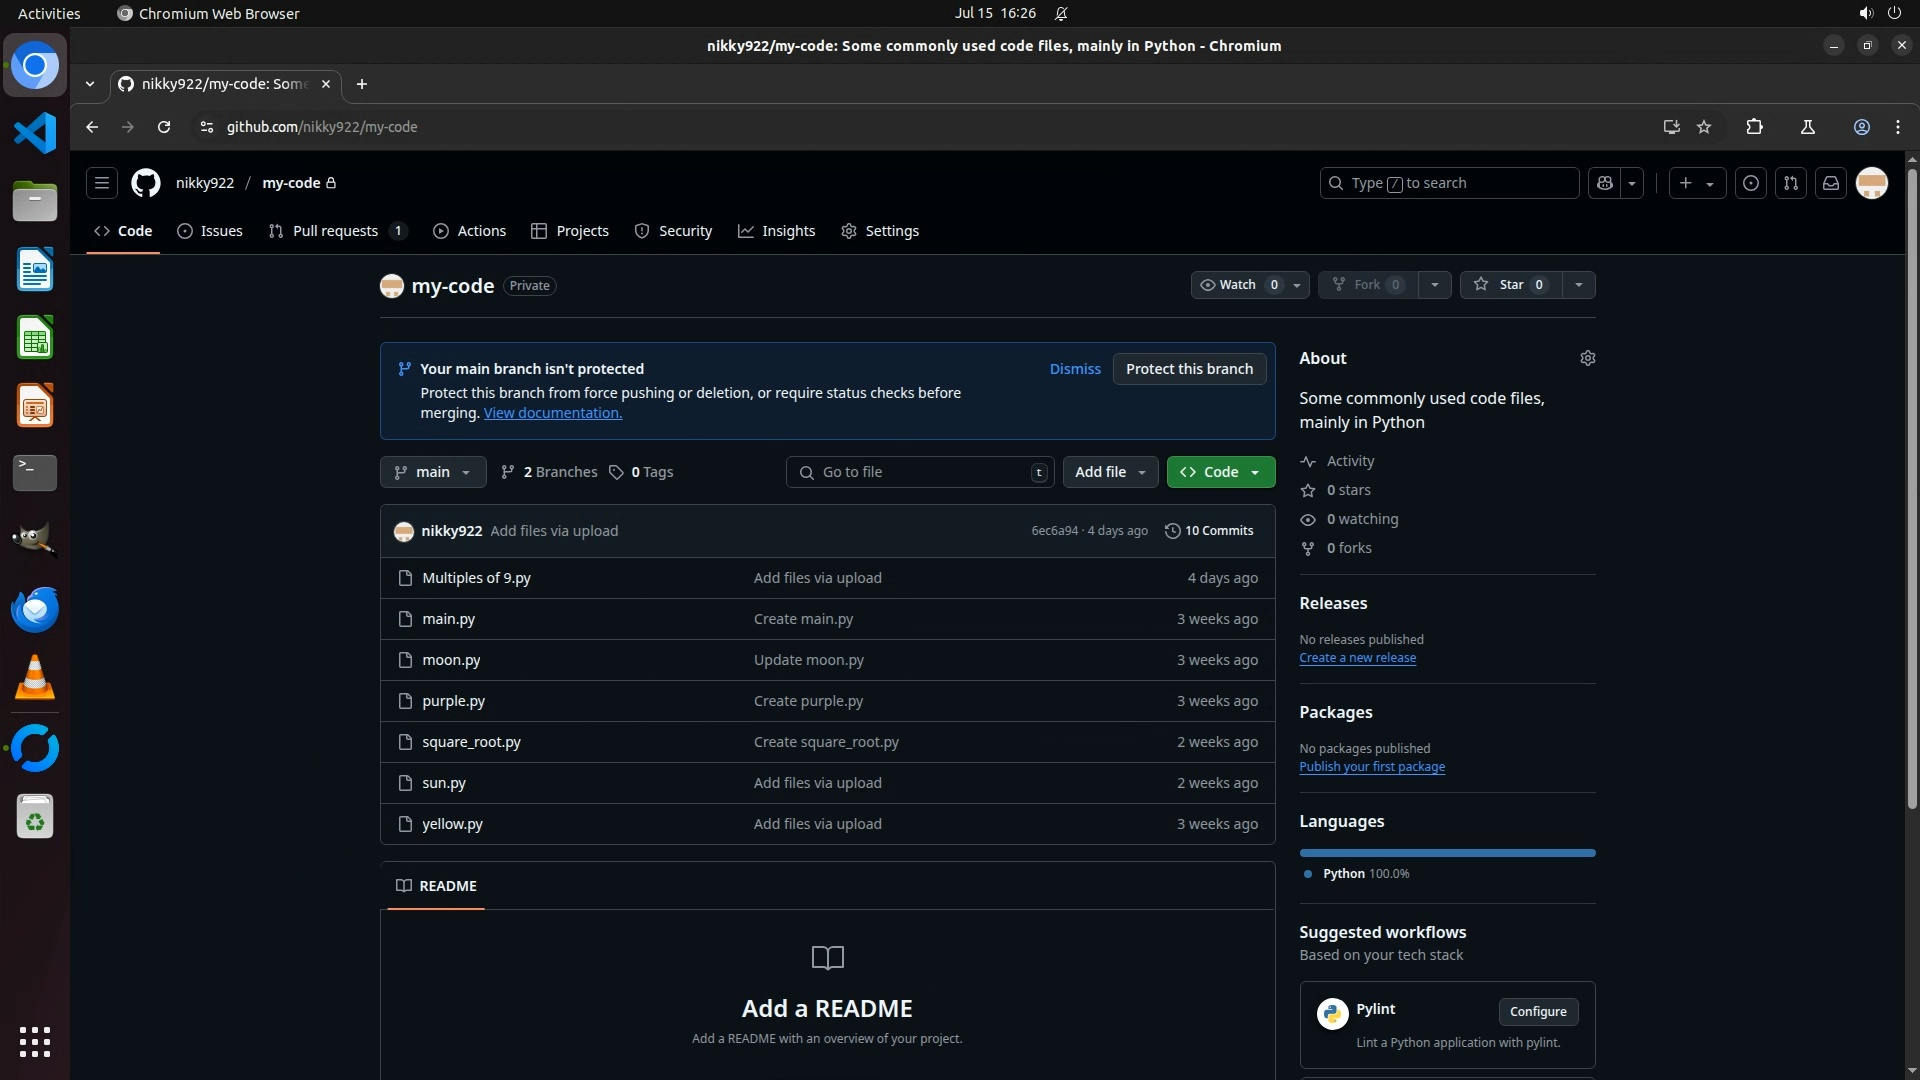Screen dimensions: 1920x1080
Task: Open the Create a new release link
Action: (x=1357, y=658)
